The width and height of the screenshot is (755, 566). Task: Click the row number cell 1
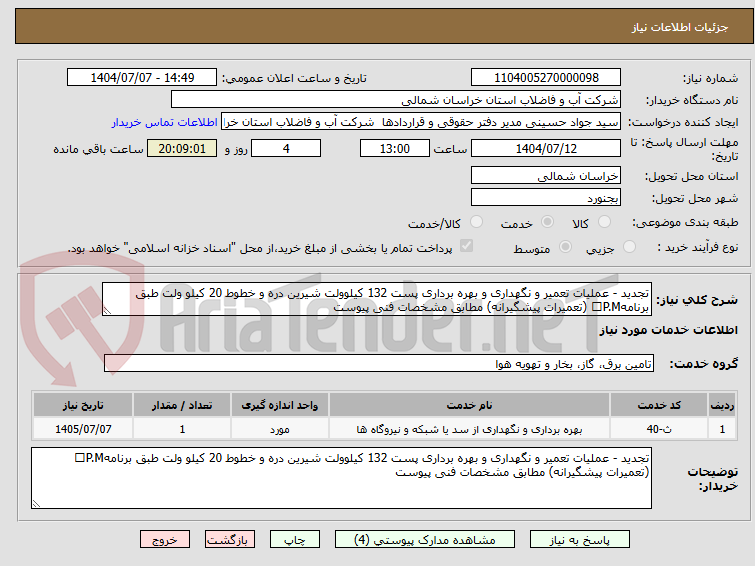point(722,429)
